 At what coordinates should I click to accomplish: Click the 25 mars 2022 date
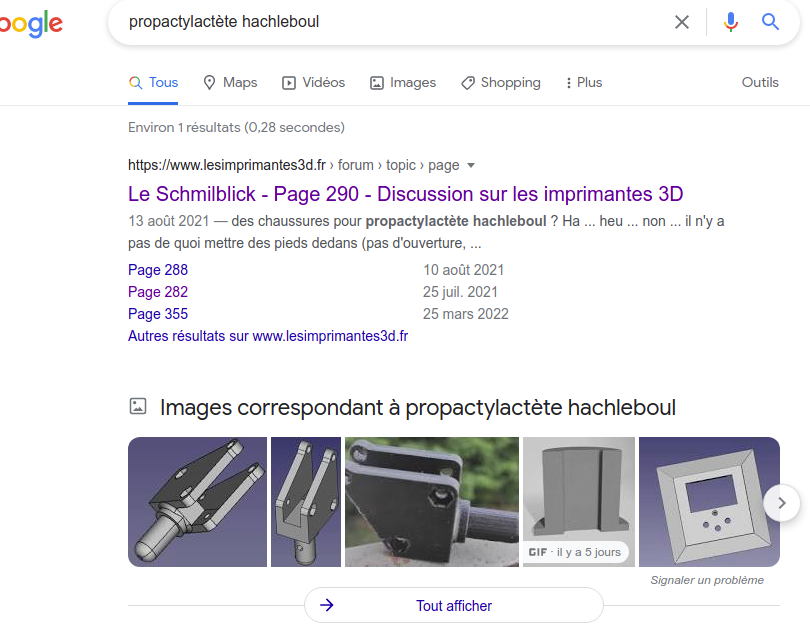[x=466, y=314]
